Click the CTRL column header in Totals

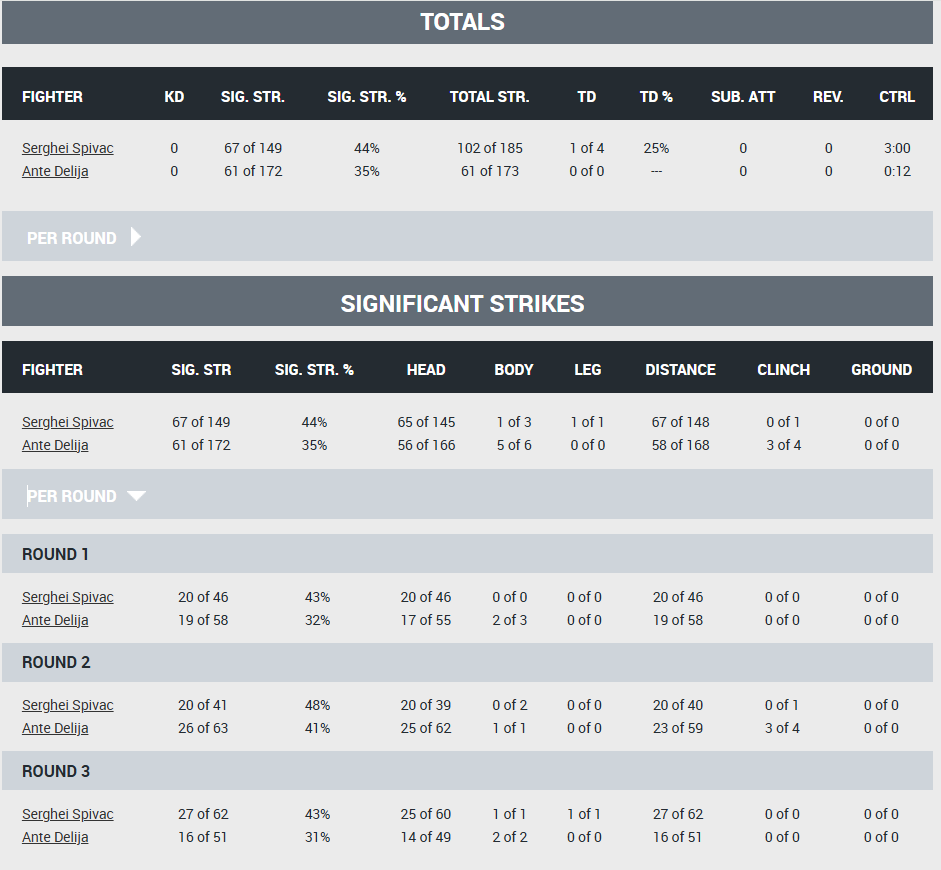point(897,97)
